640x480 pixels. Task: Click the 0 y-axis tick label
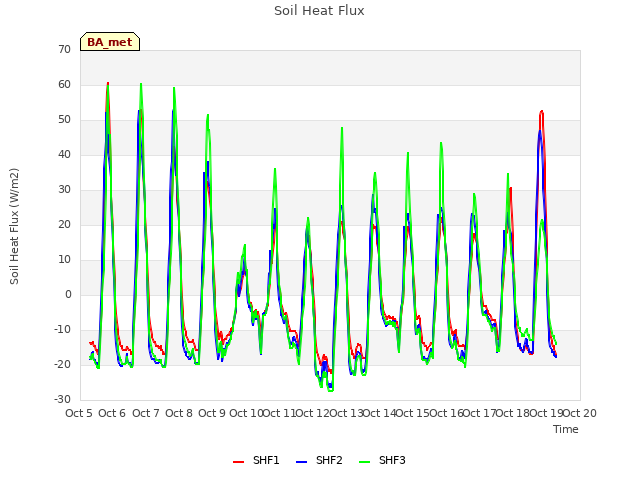[x=68, y=294]
